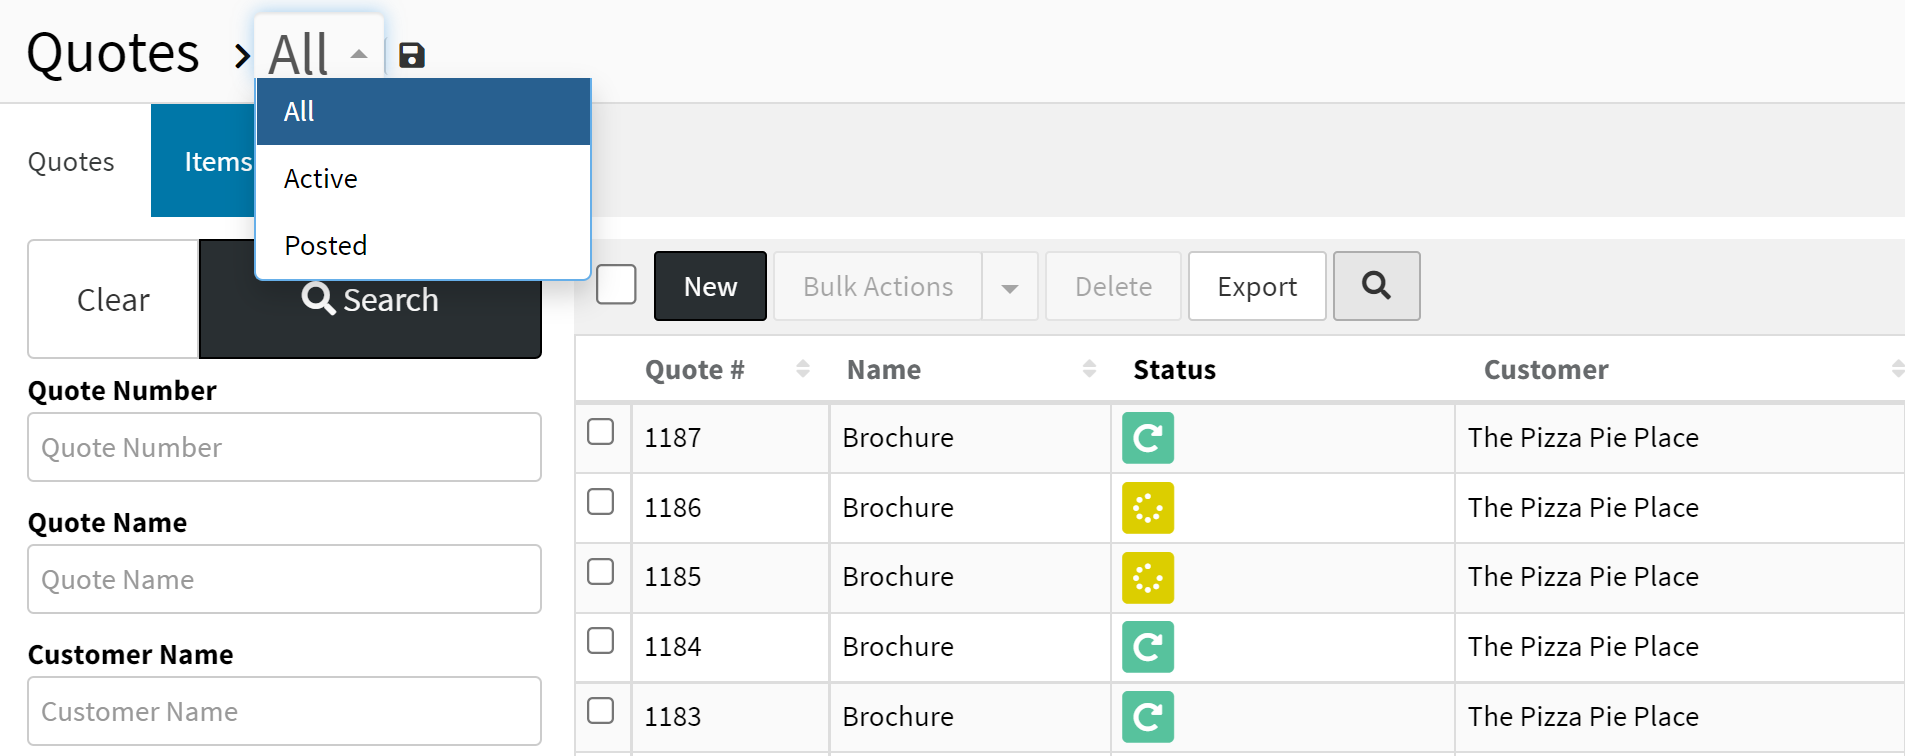Click the Clear filters button
Image resolution: width=1905 pixels, height=756 pixels.
(113, 299)
